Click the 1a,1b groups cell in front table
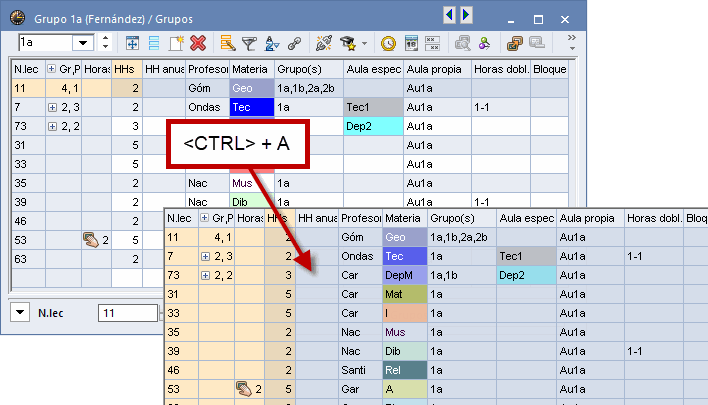708x405 pixels. tap(462, 275)
